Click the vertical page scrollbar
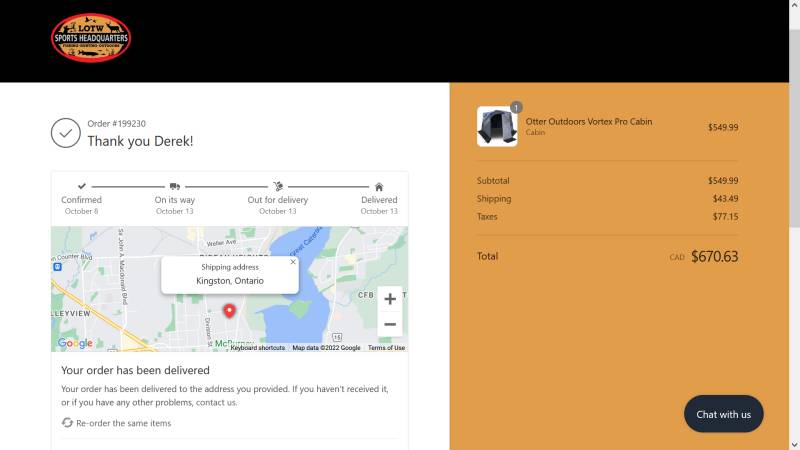This screenshot has width=800, height=450. 794,129
